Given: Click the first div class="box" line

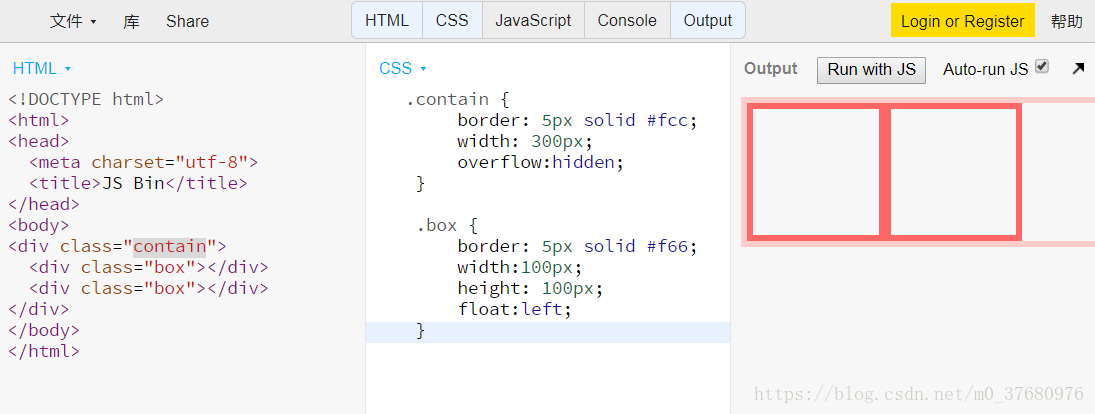Looking at the screenshot, I should [149, 267].
